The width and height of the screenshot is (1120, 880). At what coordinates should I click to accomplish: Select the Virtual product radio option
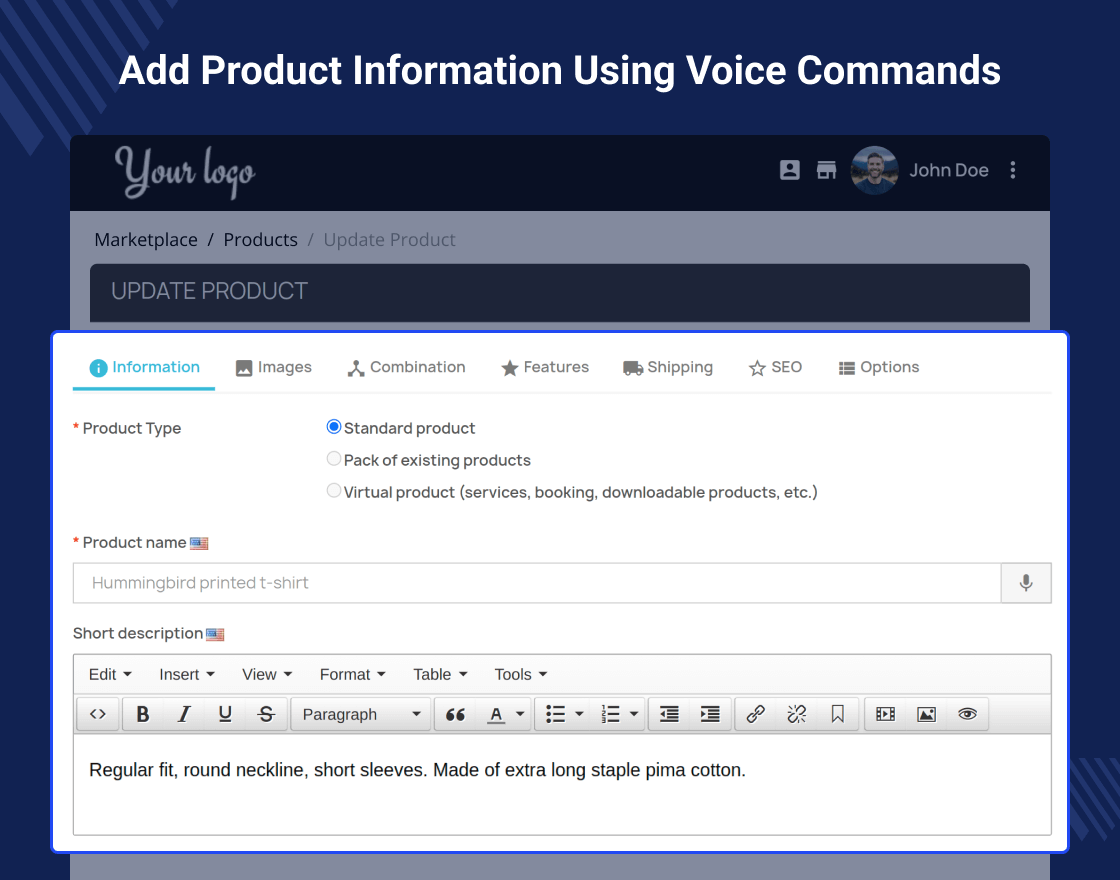point(334,491)
